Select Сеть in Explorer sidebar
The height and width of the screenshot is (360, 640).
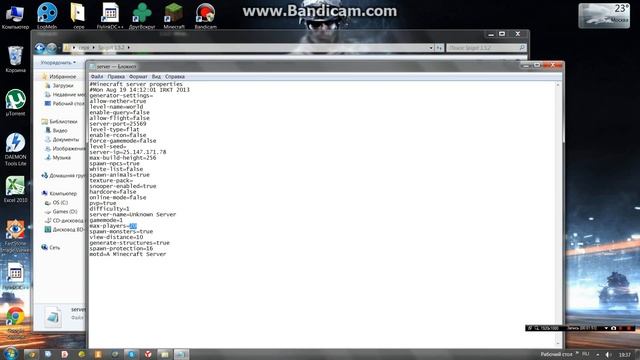pos(51,247)
